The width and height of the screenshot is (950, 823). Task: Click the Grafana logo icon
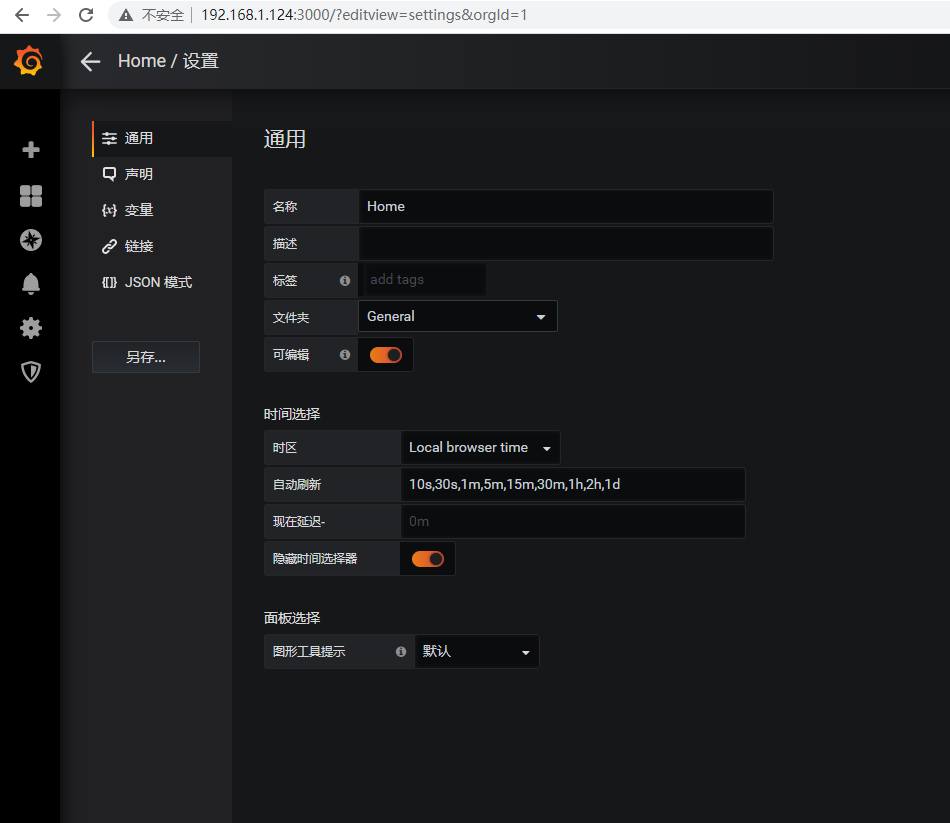tap(28, 61)
